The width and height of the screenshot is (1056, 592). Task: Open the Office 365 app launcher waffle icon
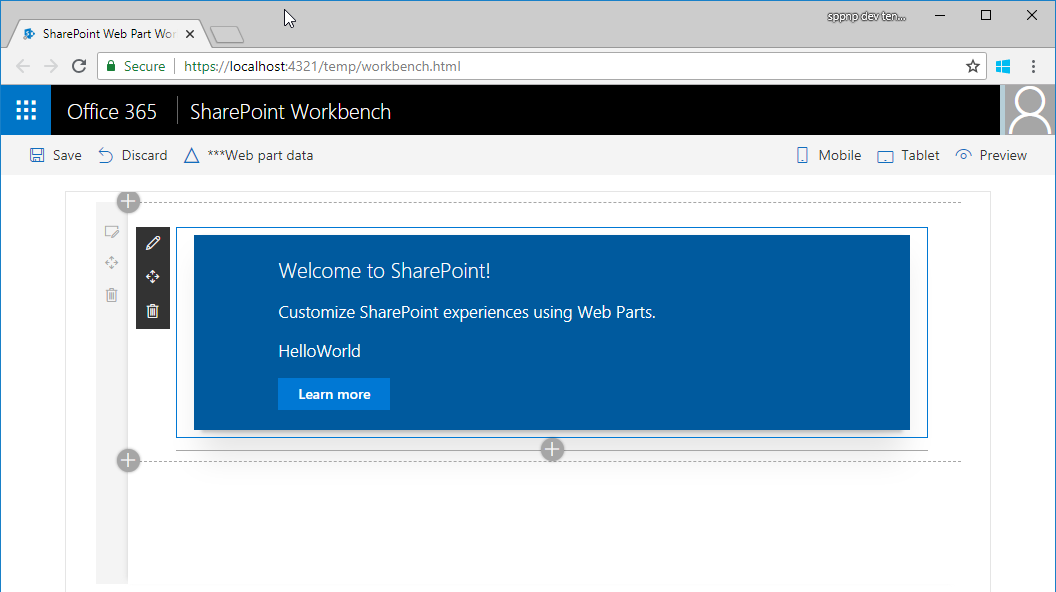click(25, 110)
